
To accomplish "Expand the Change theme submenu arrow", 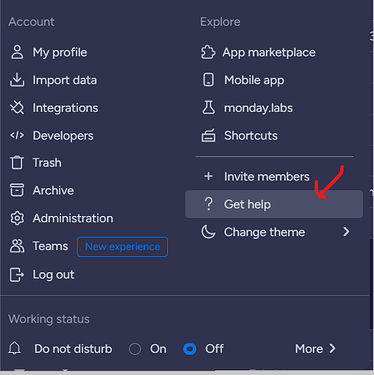I will click(346, 232).
